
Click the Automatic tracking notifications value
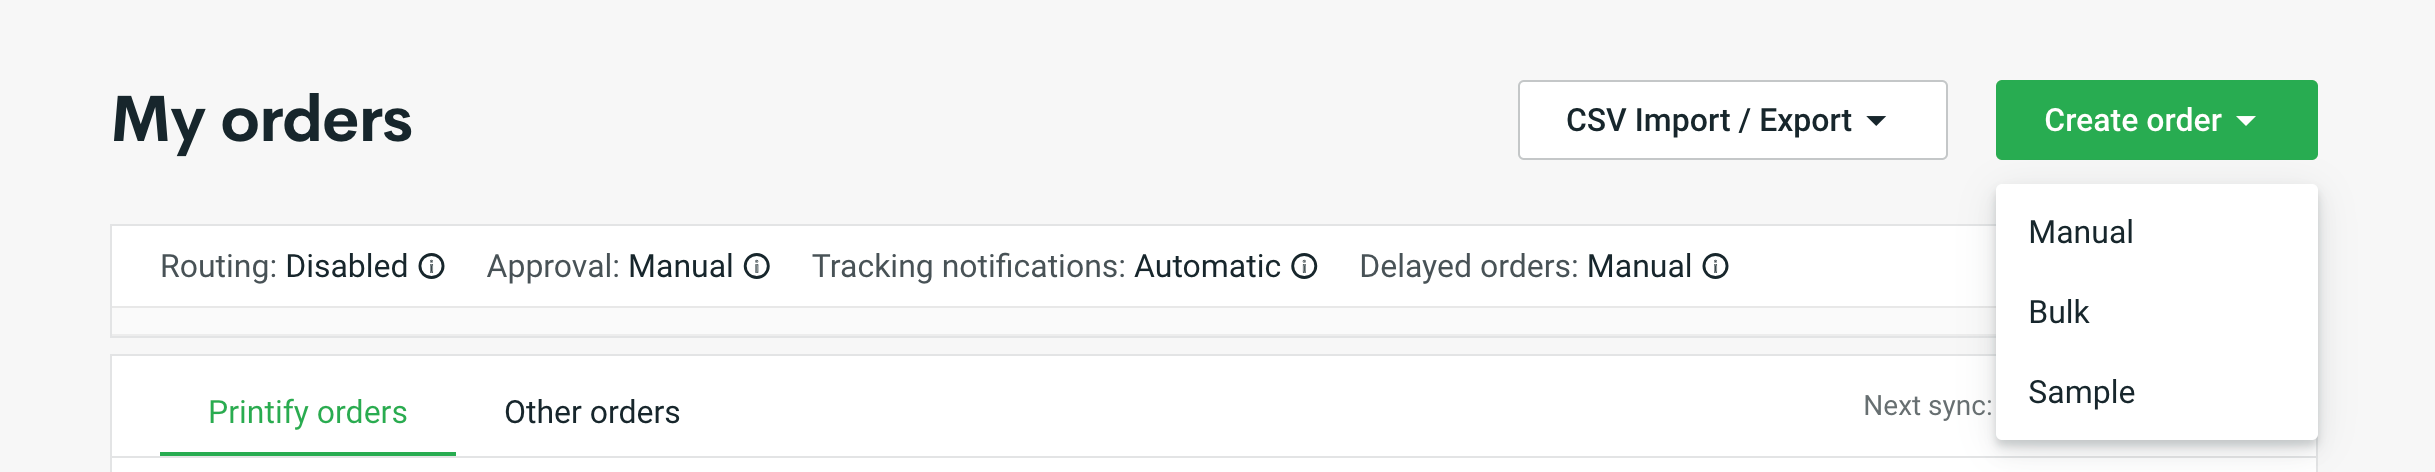(1206, 267)
